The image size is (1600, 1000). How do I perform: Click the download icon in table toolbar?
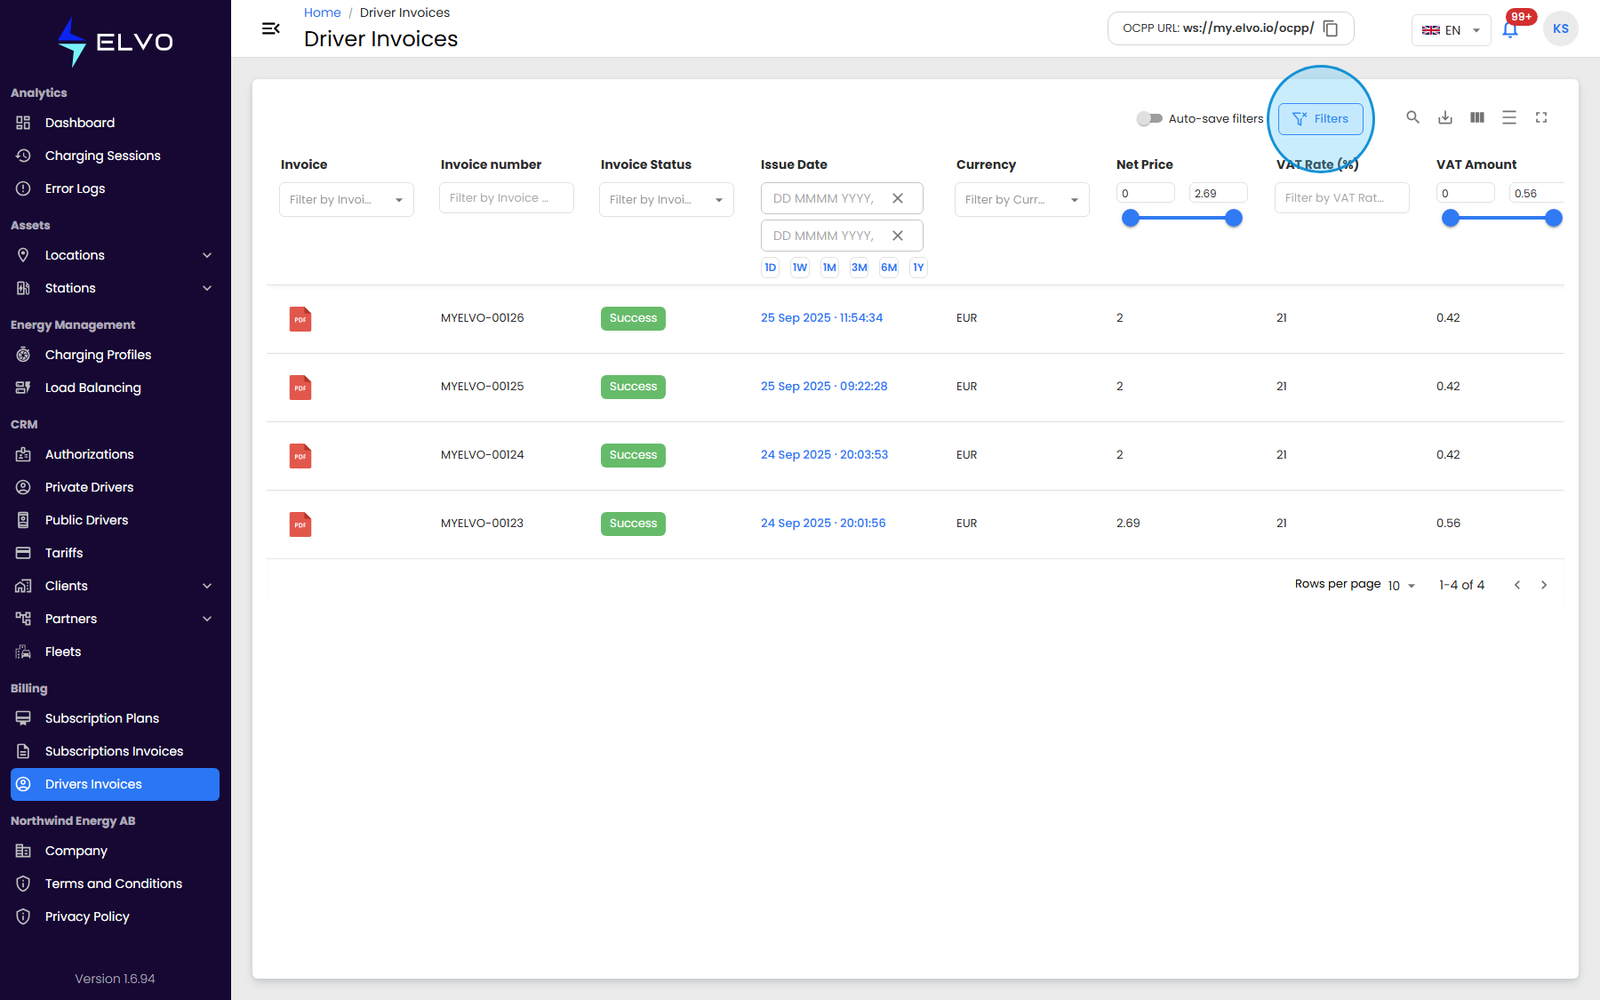click(1445, 118)
